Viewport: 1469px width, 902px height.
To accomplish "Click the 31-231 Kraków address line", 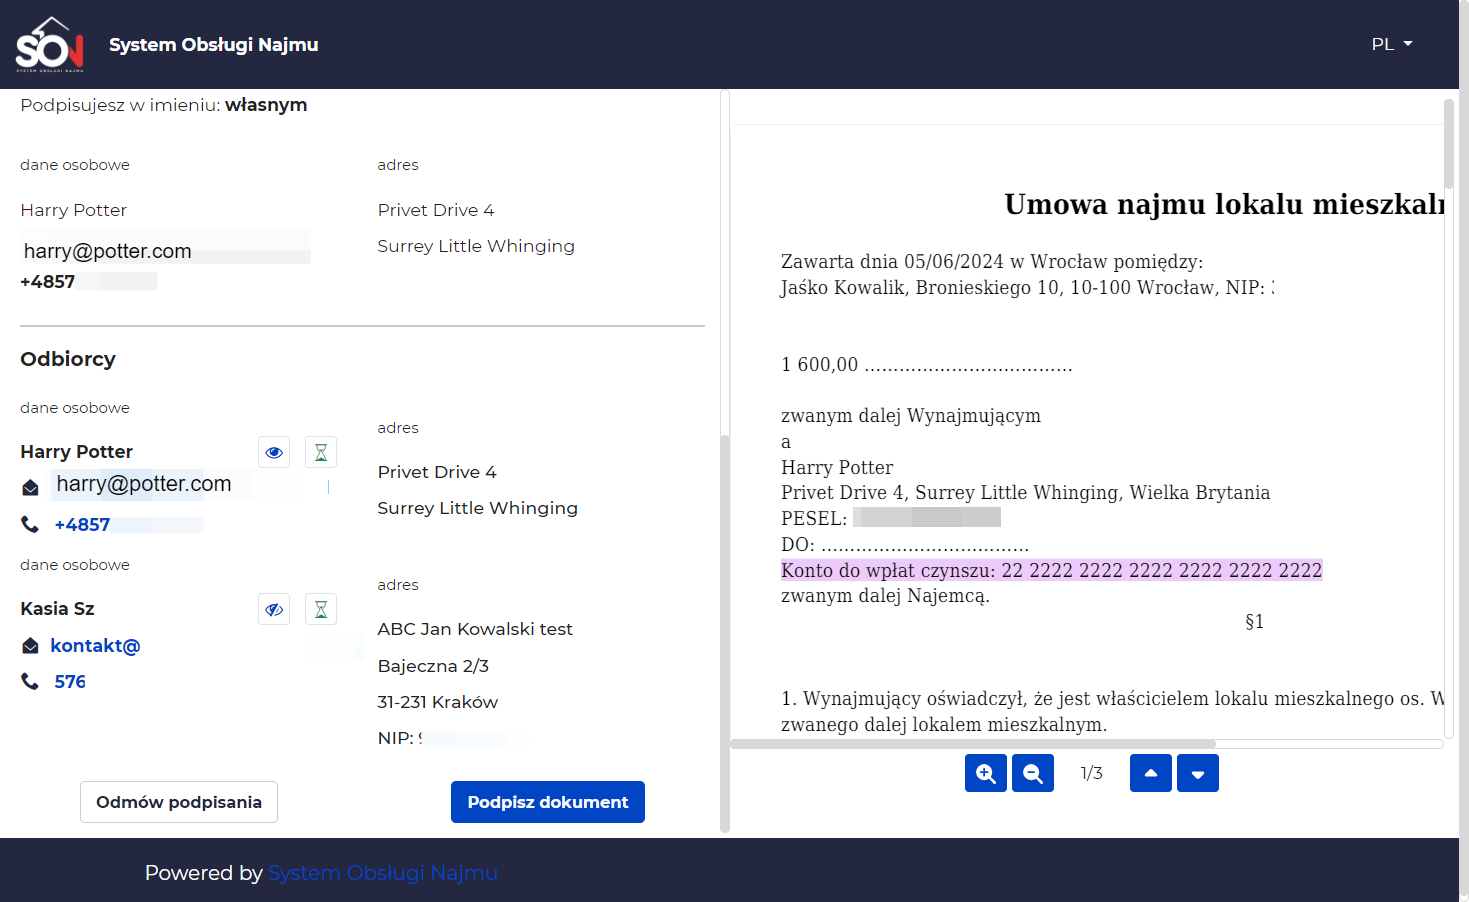I will pos(438,702).
